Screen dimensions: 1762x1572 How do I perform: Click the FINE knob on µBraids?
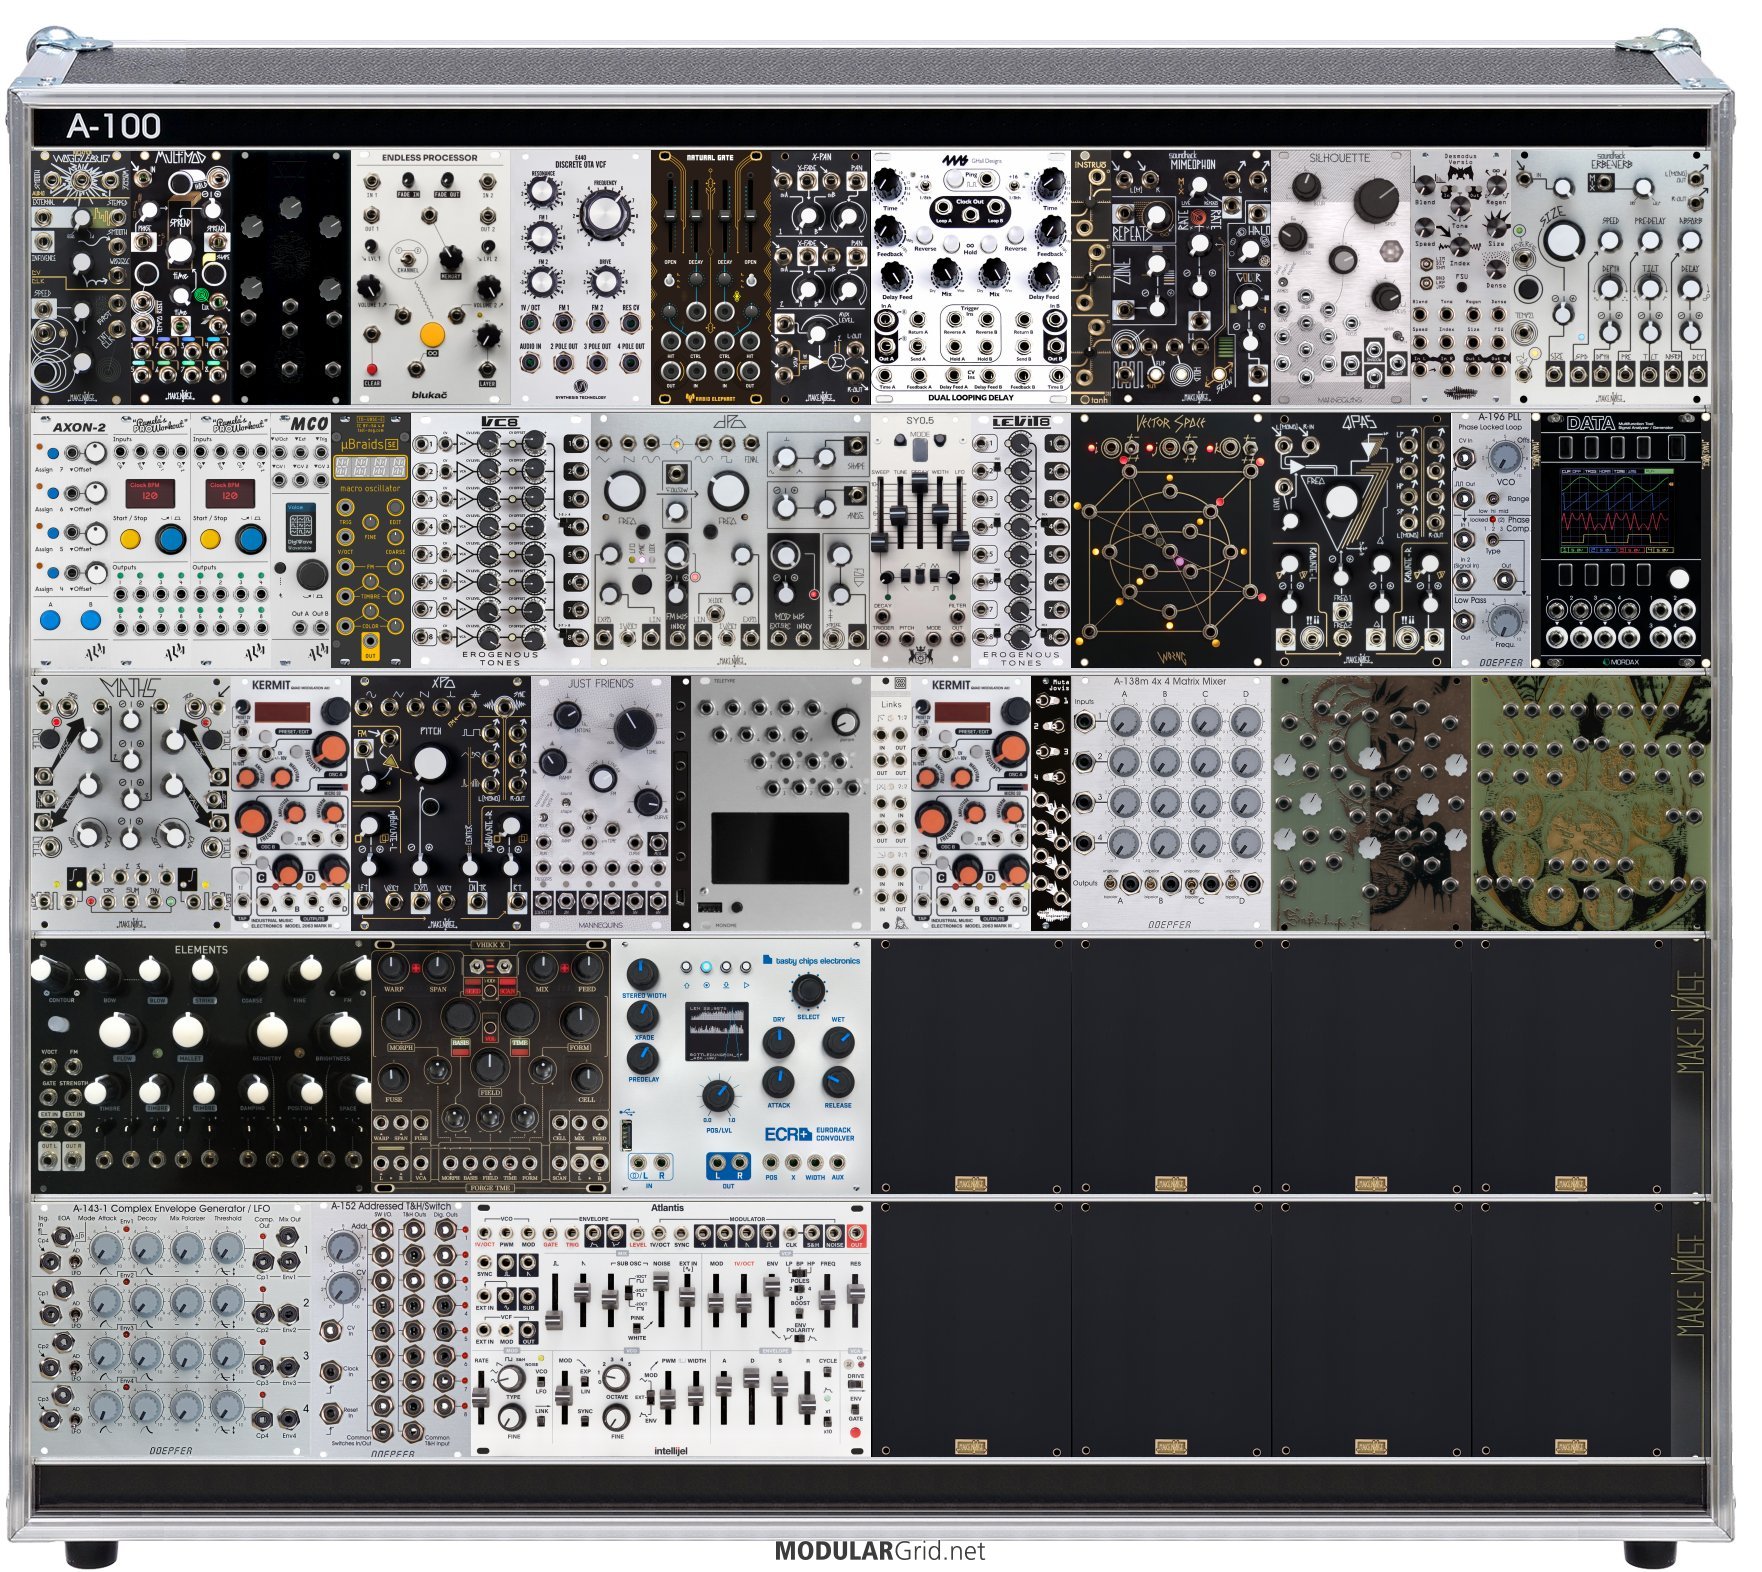[370, 521]
